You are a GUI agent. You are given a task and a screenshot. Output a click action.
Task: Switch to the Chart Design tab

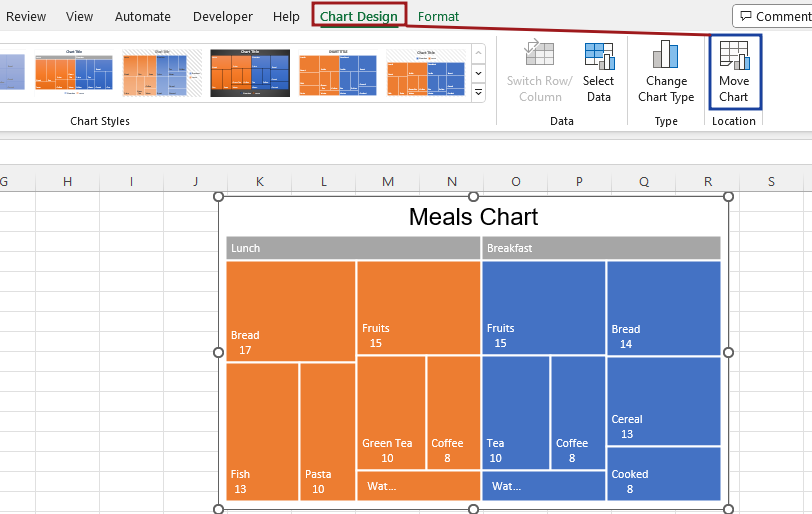(x=359, y=17)
